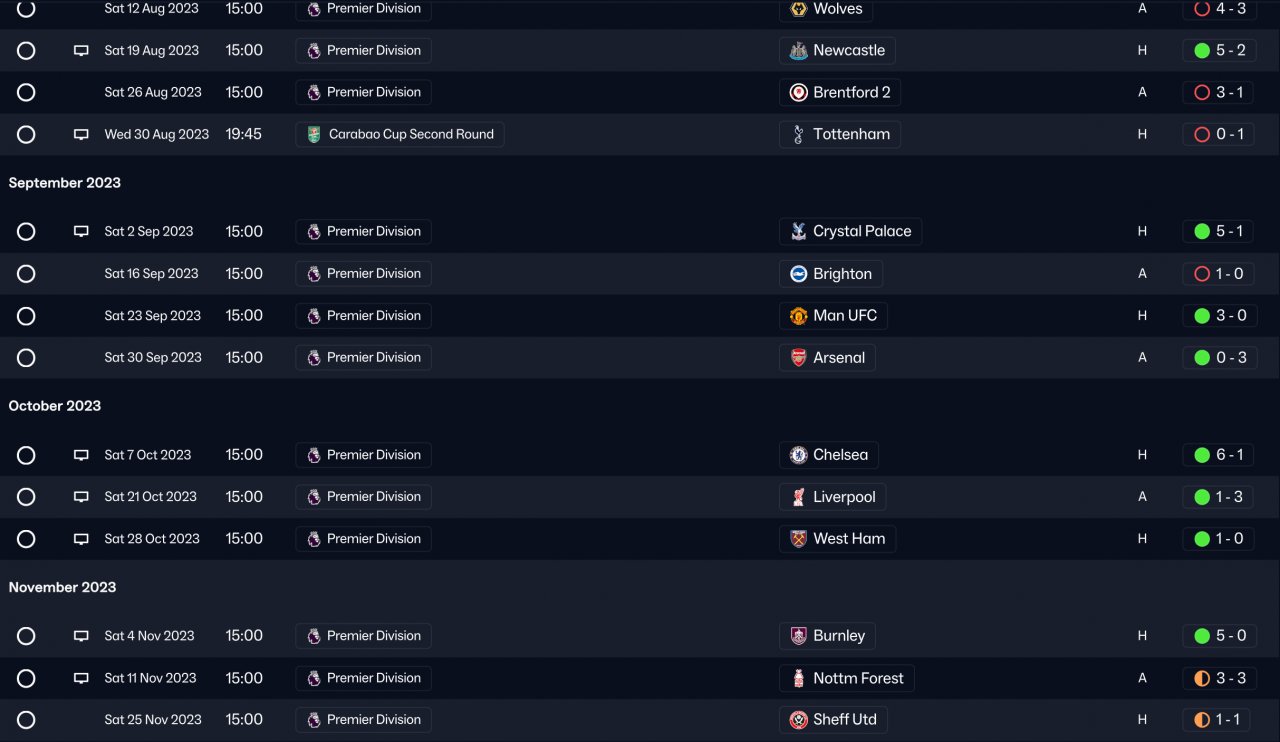The image size is (1280, 742).
Task: Open the 3 - 3 draw result
Action: coord(1219,678)
